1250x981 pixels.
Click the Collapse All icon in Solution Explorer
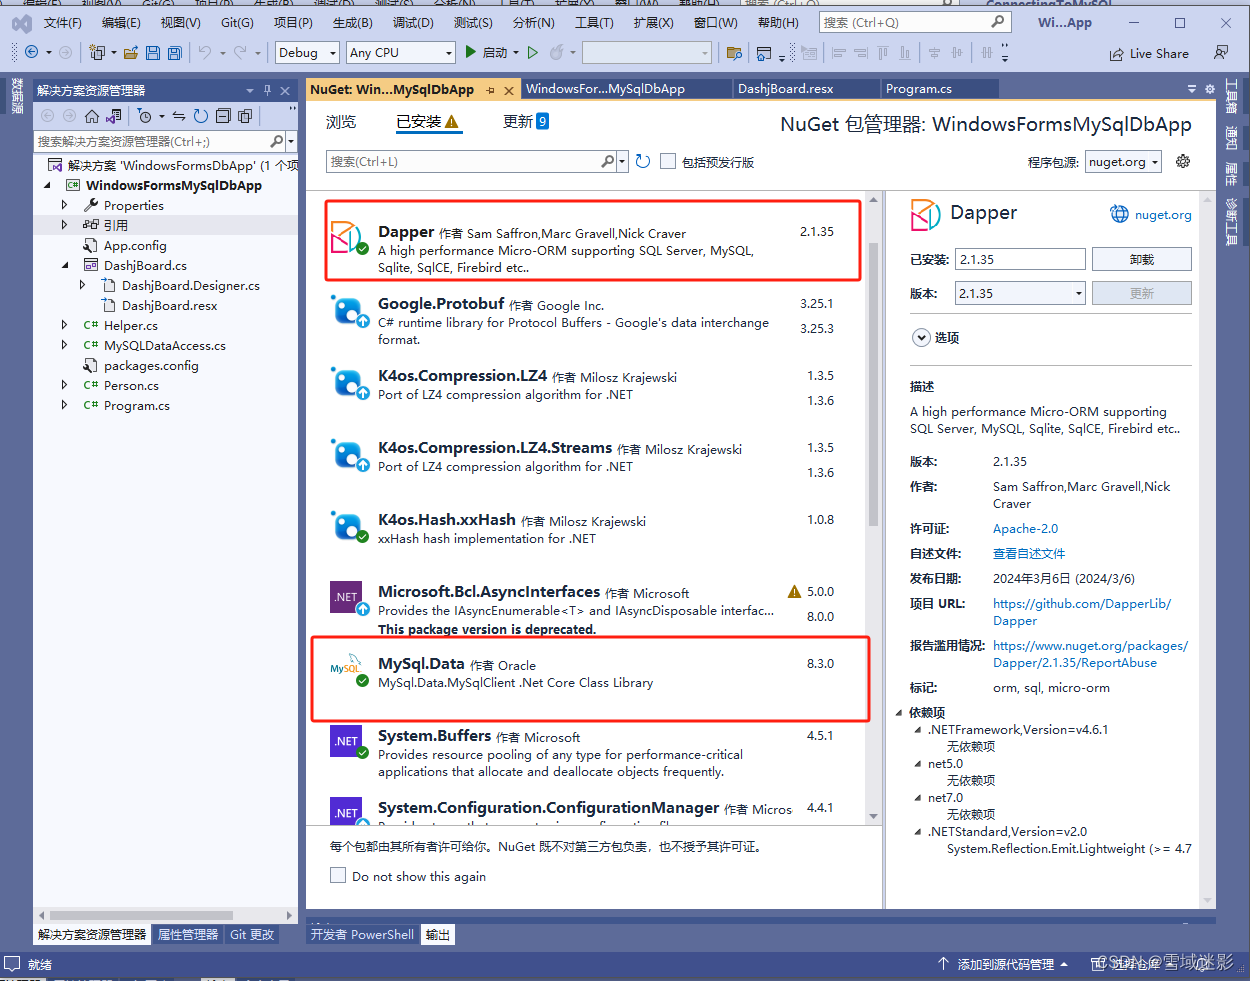point(225,116)
